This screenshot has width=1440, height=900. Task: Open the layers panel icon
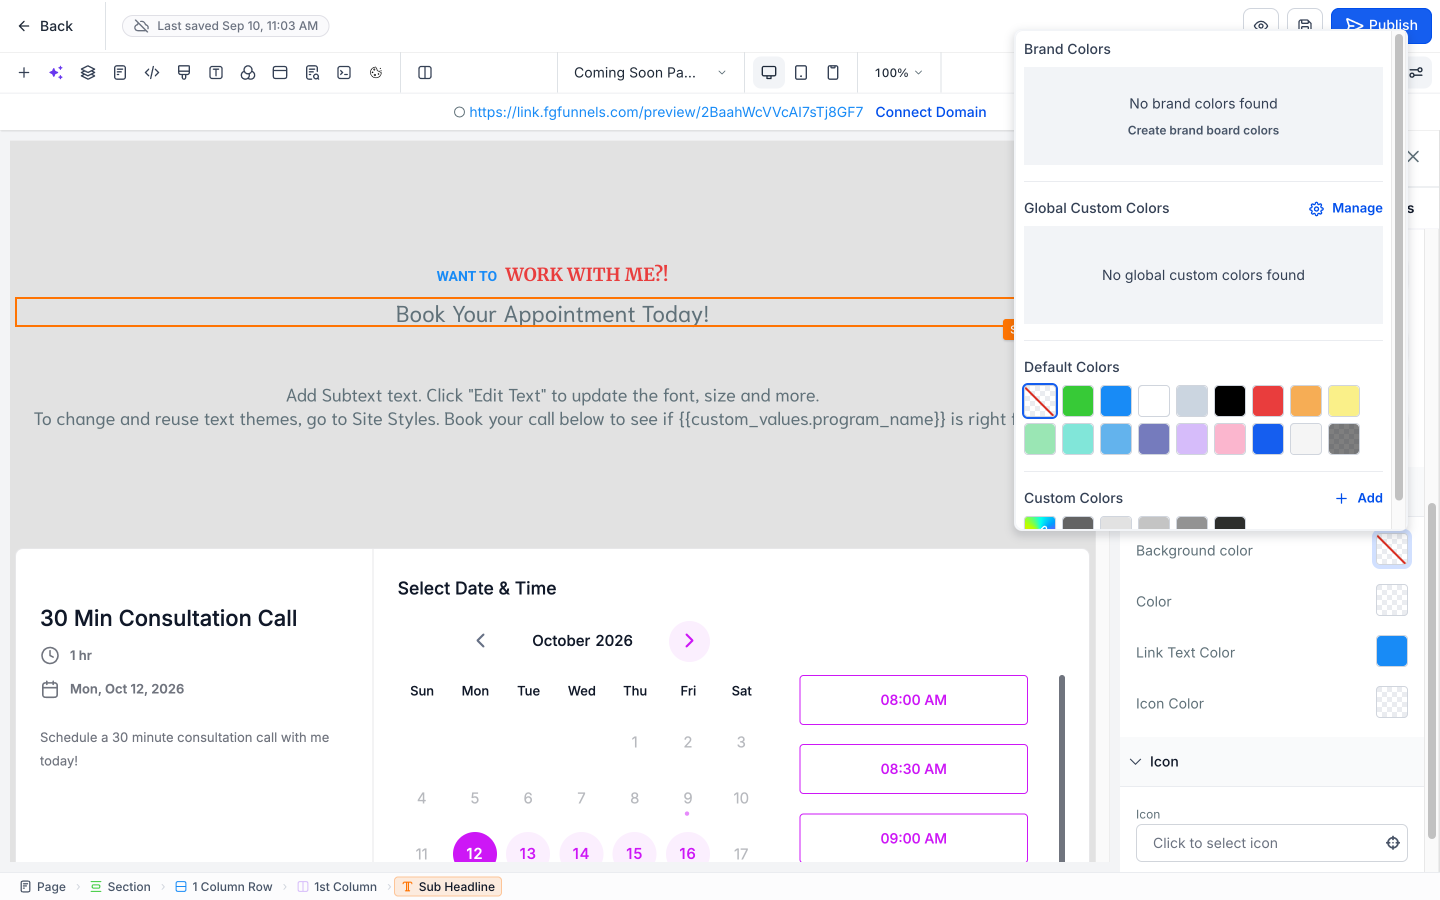click(x=88, y=72)
